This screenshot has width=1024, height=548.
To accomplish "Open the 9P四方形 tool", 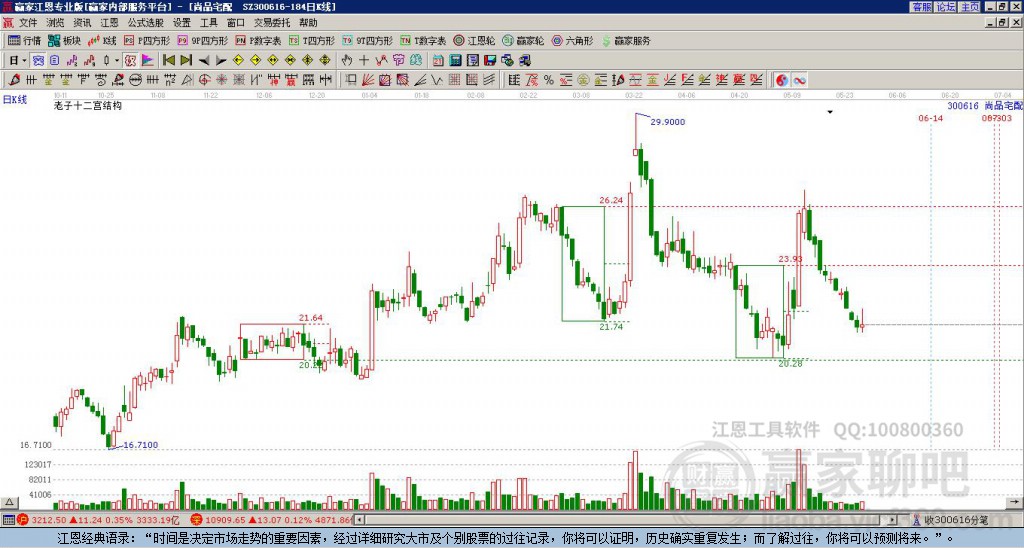I will point(202,40).
